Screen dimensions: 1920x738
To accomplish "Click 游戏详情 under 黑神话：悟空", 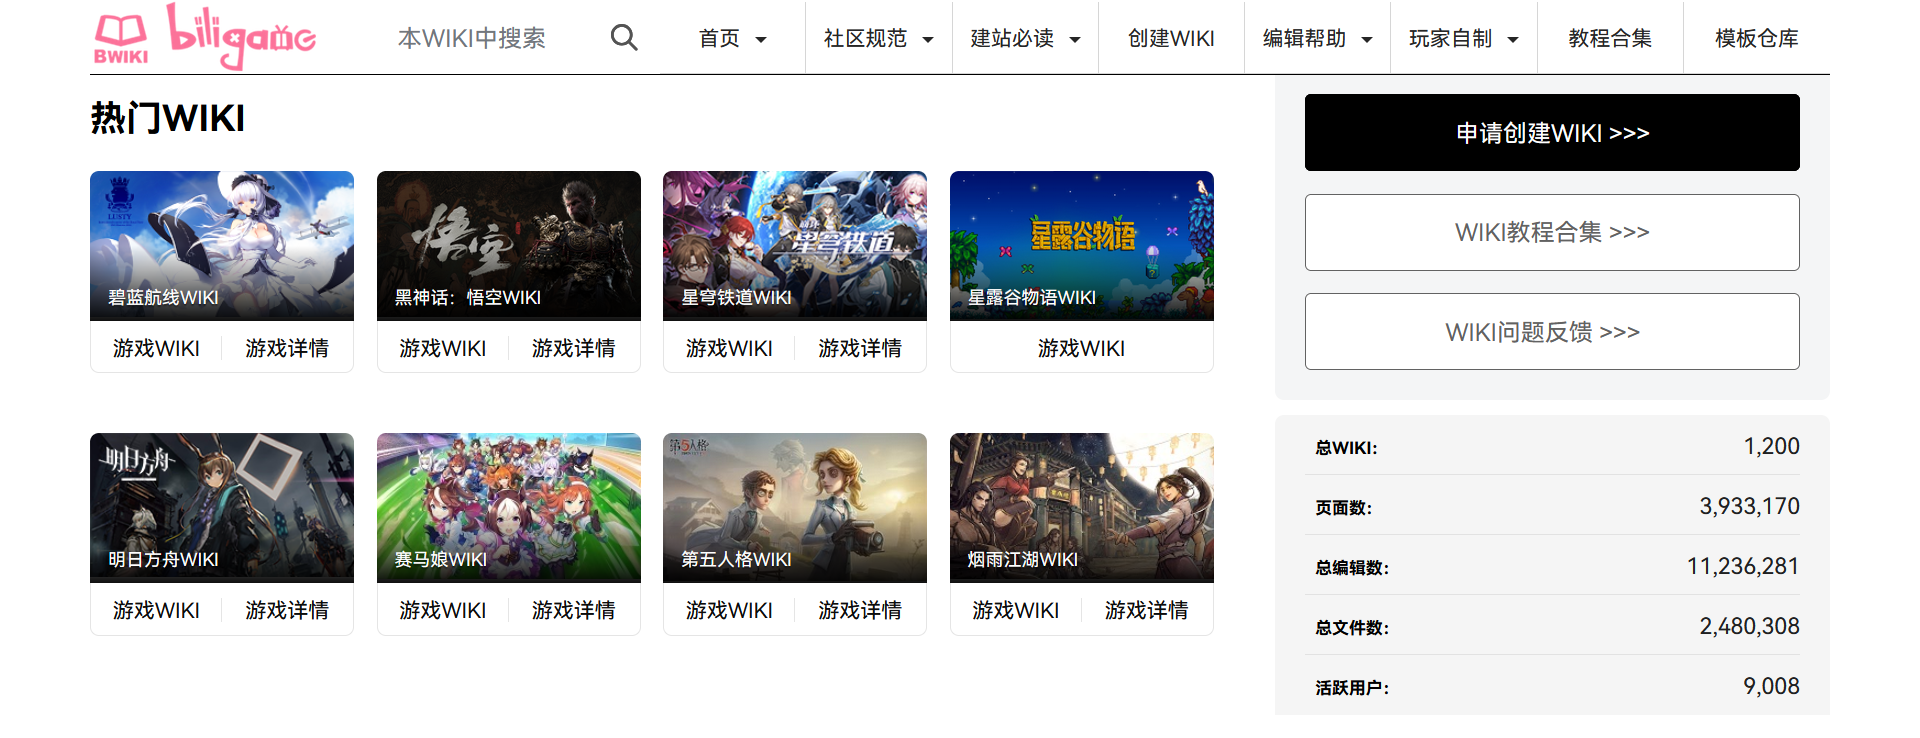I will click(574, 348).
